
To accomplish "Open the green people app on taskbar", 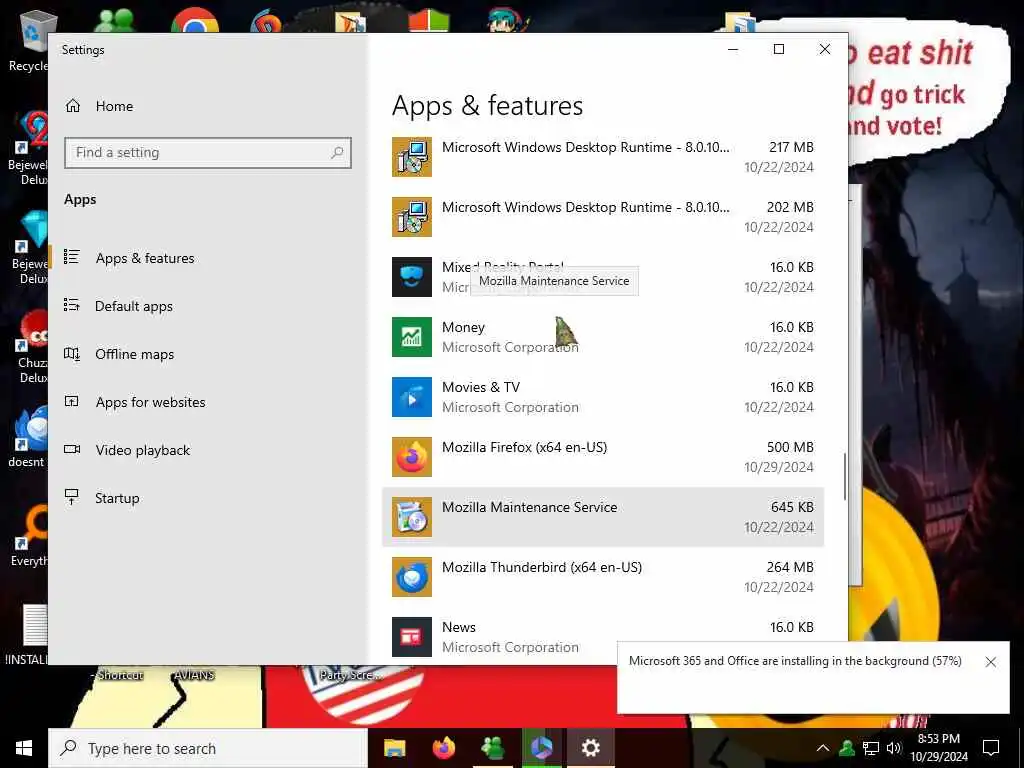I will 493,748.
